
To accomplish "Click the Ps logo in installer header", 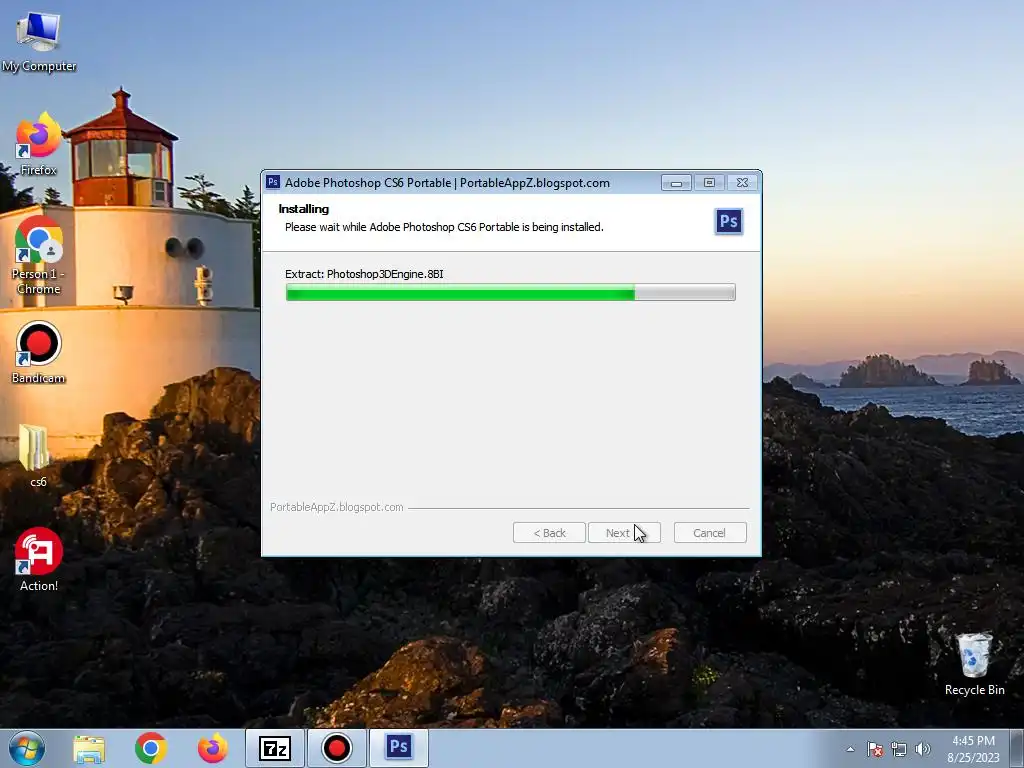I will pos(729,222).
